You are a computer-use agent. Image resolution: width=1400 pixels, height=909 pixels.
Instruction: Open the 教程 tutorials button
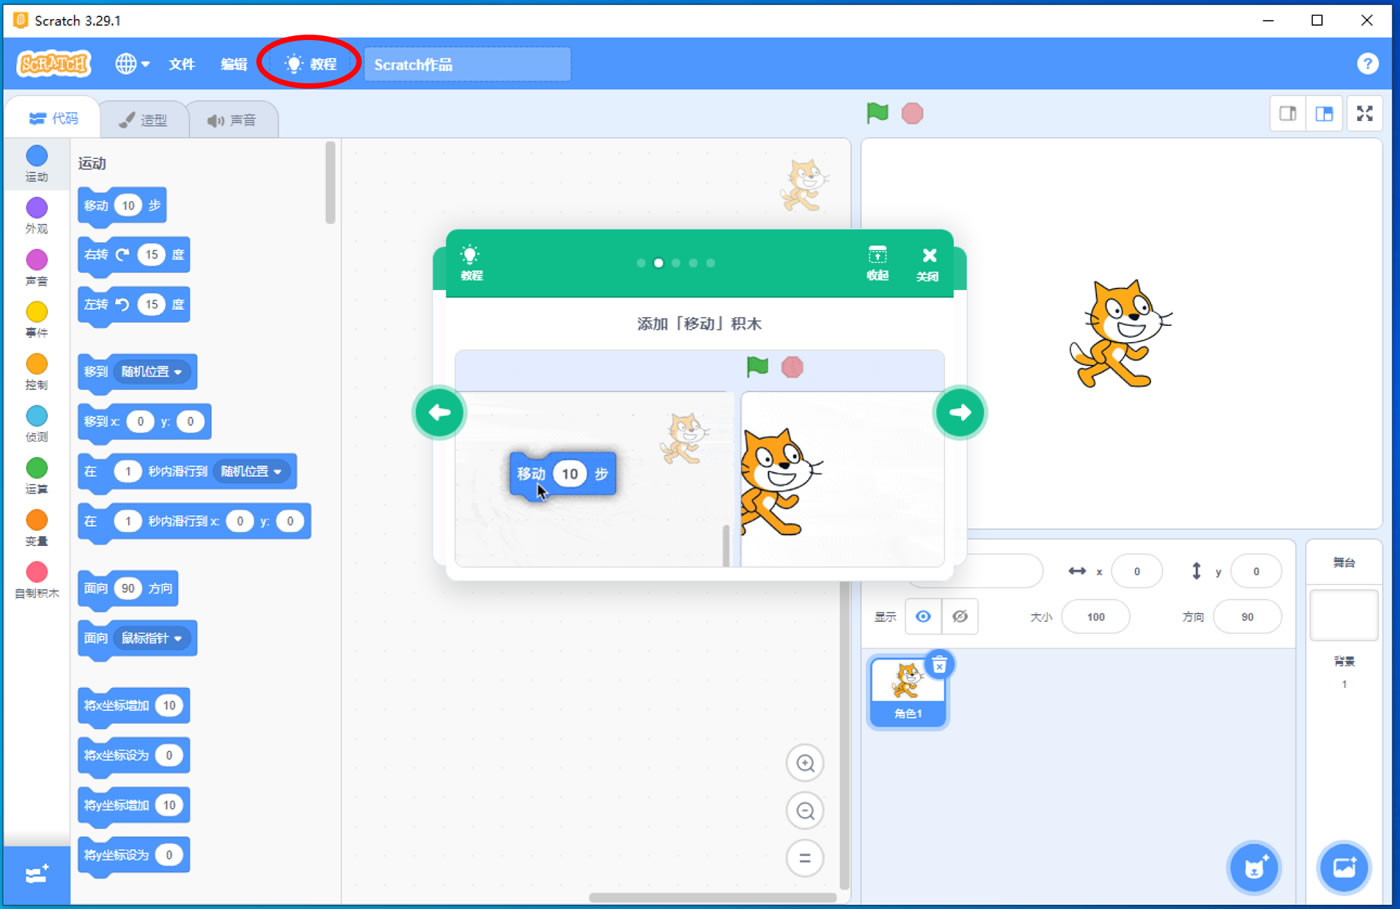(310, 64)
